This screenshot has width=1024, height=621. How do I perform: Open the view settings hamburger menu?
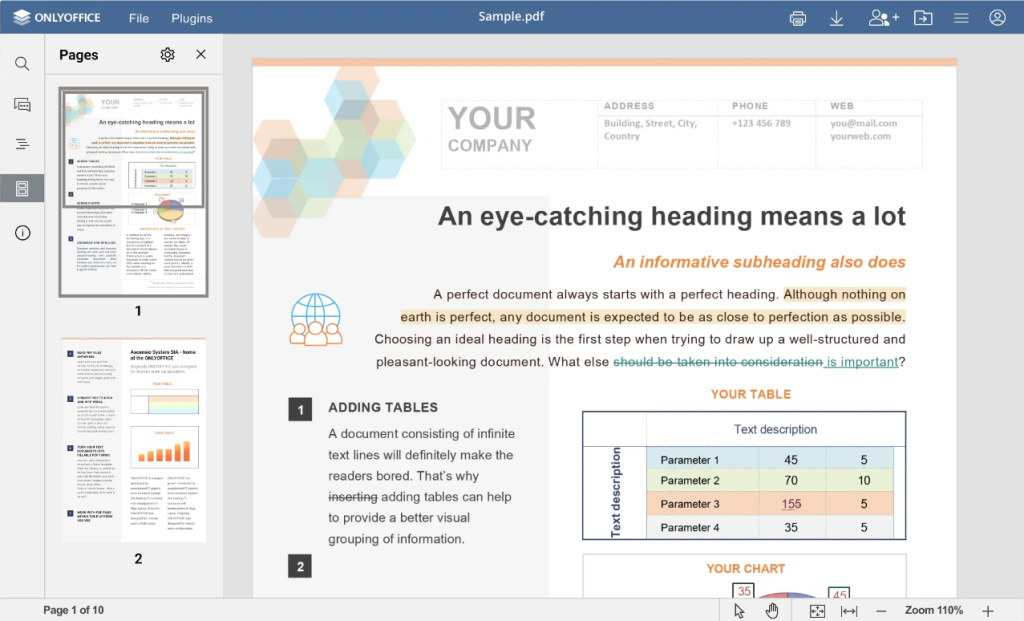pyautogui.click(x=961, y=18)
